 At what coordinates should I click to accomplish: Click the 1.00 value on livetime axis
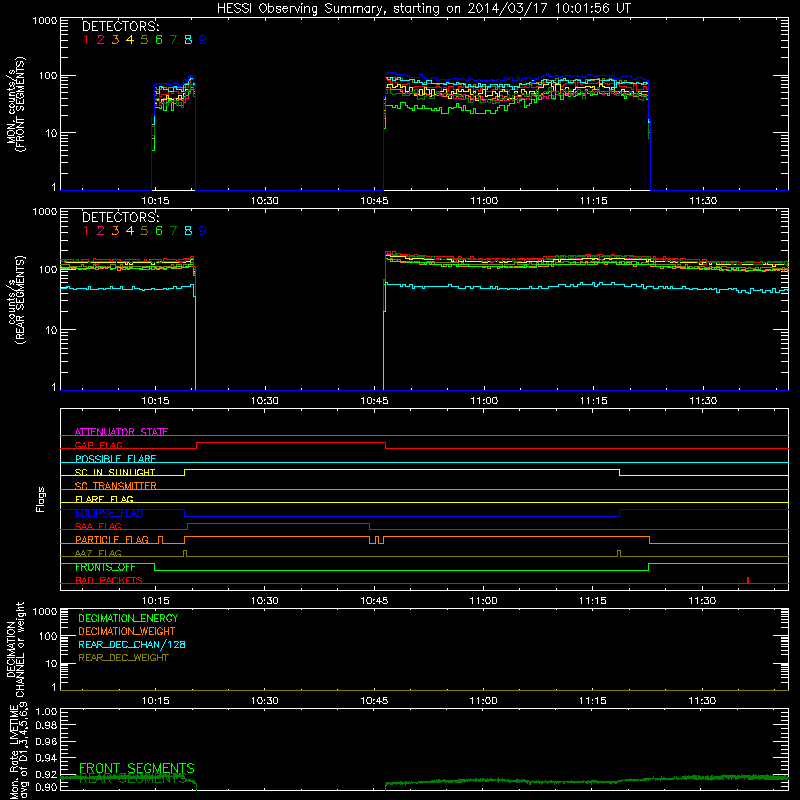point(46,712)
